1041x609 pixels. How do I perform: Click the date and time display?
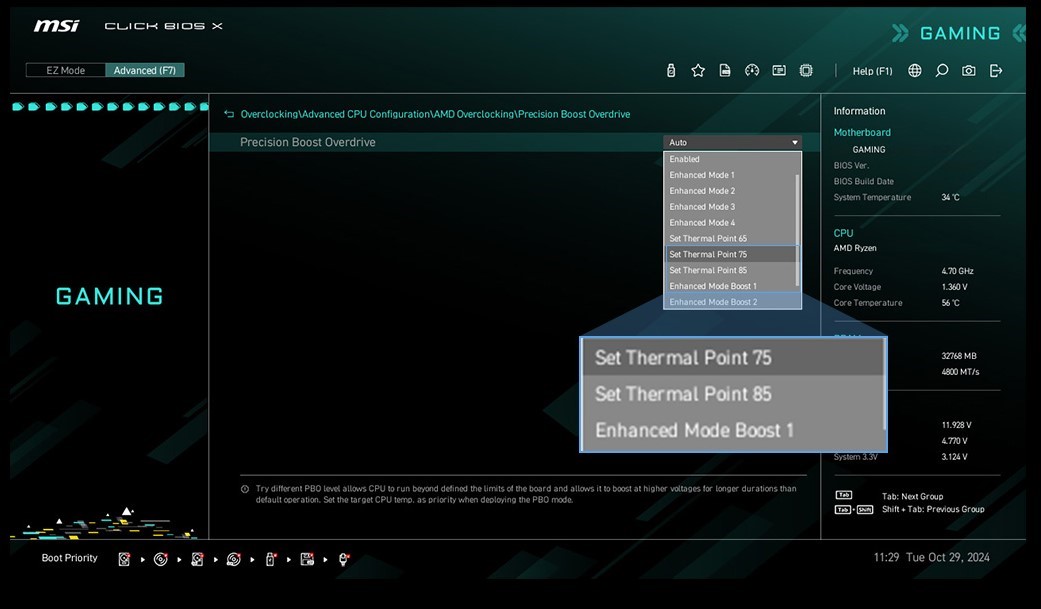tap(931, 558)
